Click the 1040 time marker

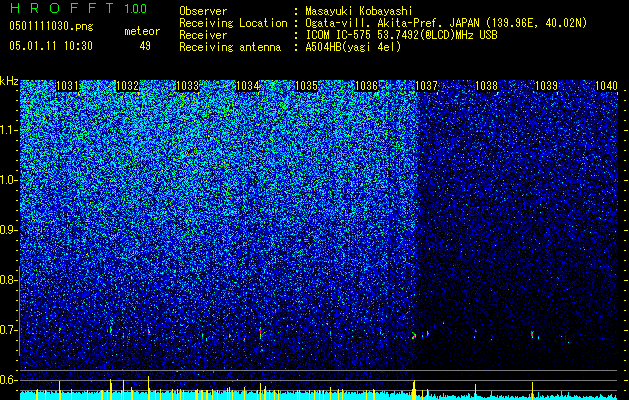pos(606,86)
